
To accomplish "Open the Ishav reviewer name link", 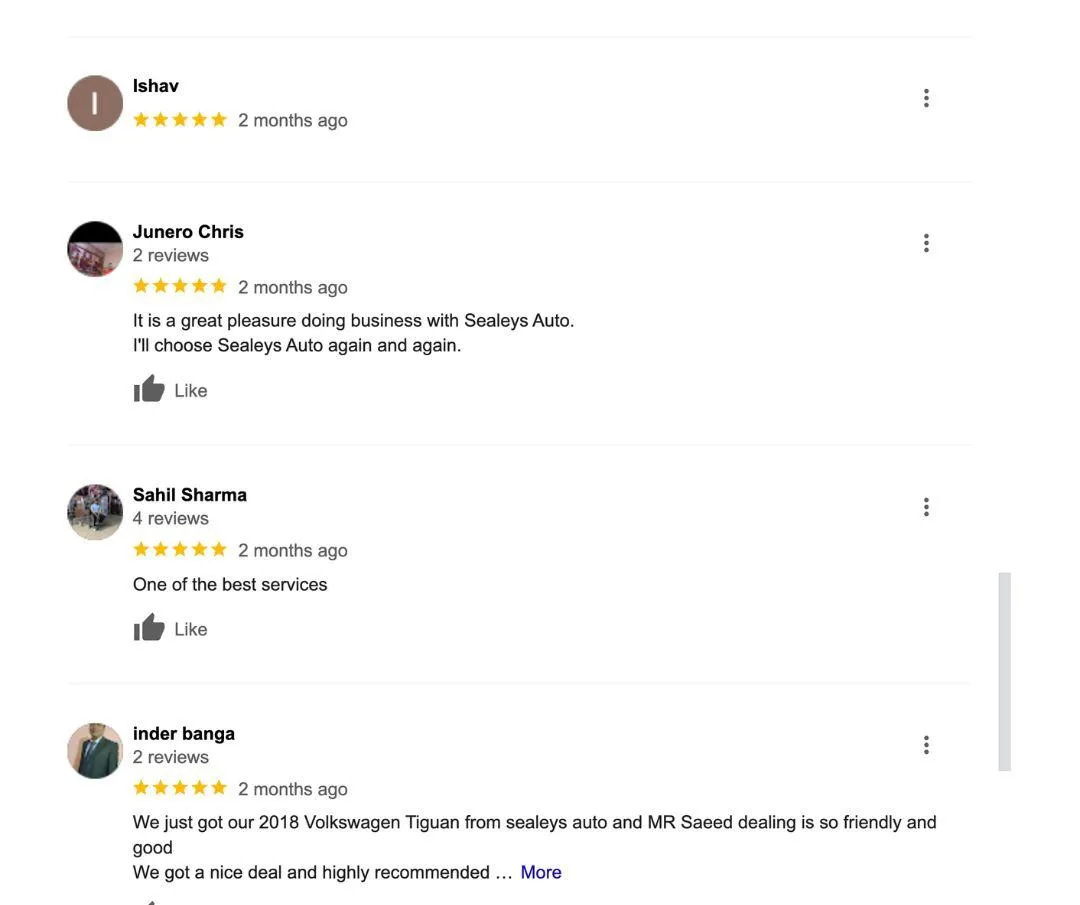I will 156,86.
